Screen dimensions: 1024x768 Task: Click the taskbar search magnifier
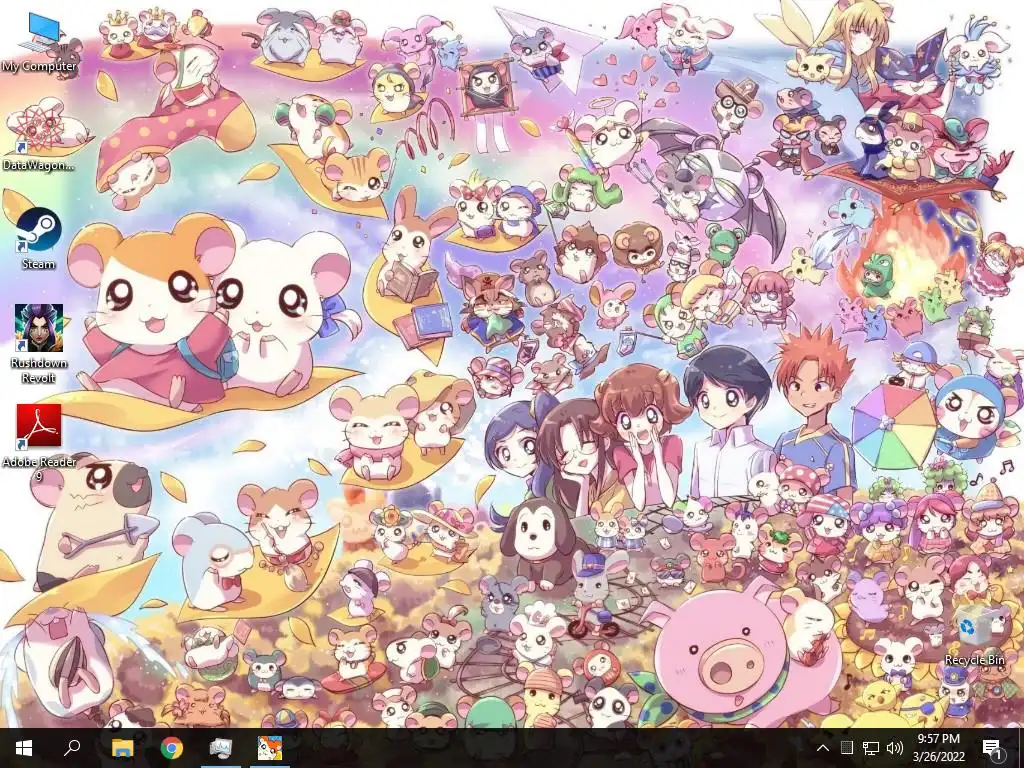pyautogui.click(x=72, y=748)
